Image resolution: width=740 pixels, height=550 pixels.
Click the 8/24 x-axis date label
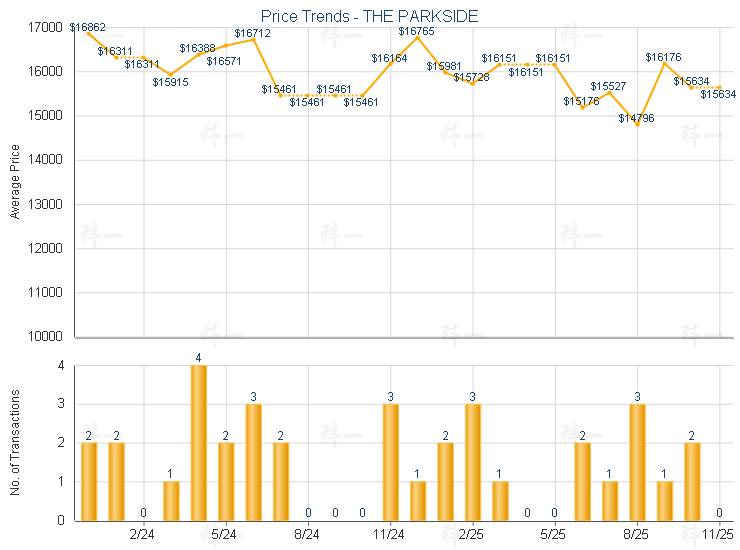(308, 534)
